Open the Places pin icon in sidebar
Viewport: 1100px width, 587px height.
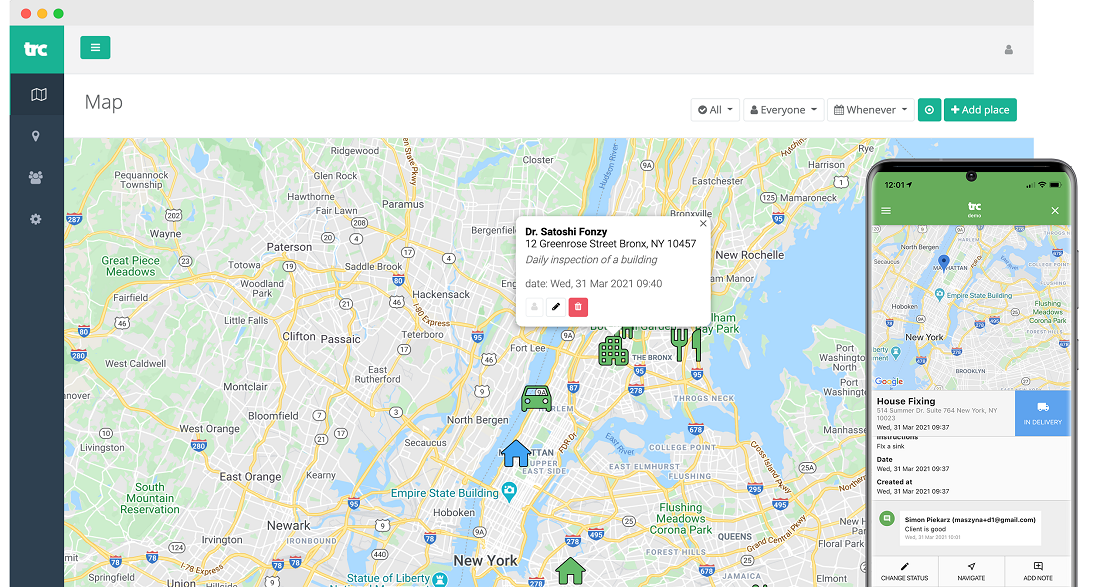point(36,136)
